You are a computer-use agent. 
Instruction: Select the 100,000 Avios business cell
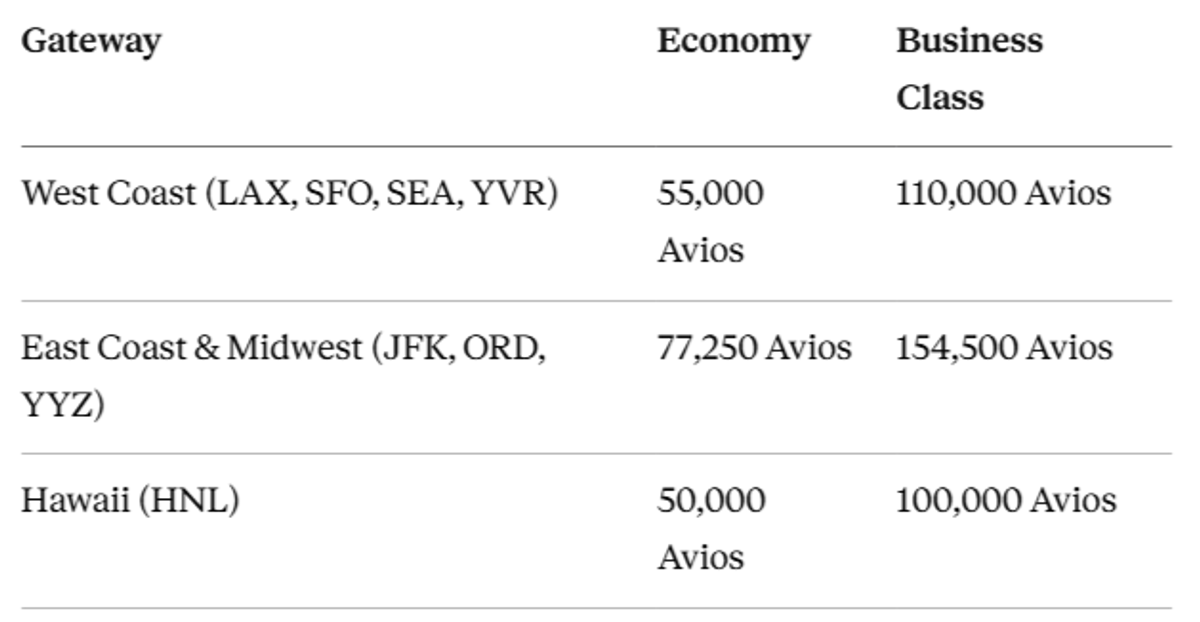(x=1006, y=499)
